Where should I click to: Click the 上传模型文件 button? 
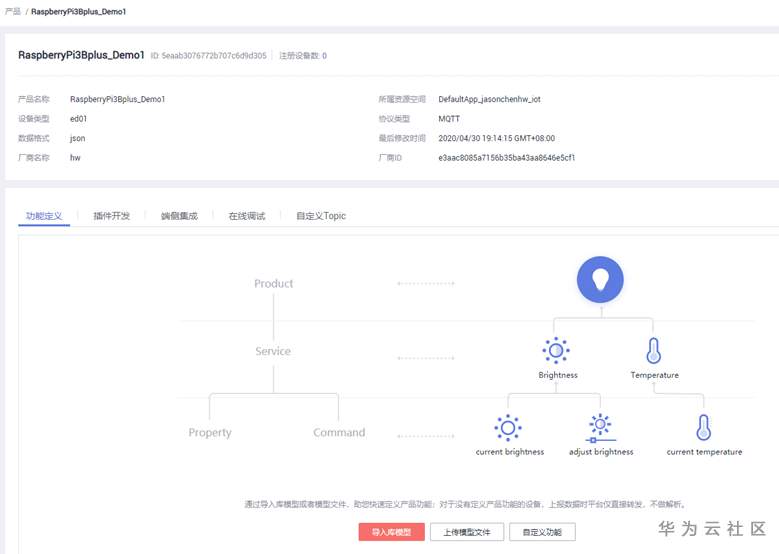pyautogui.click(x=467, y=532)
